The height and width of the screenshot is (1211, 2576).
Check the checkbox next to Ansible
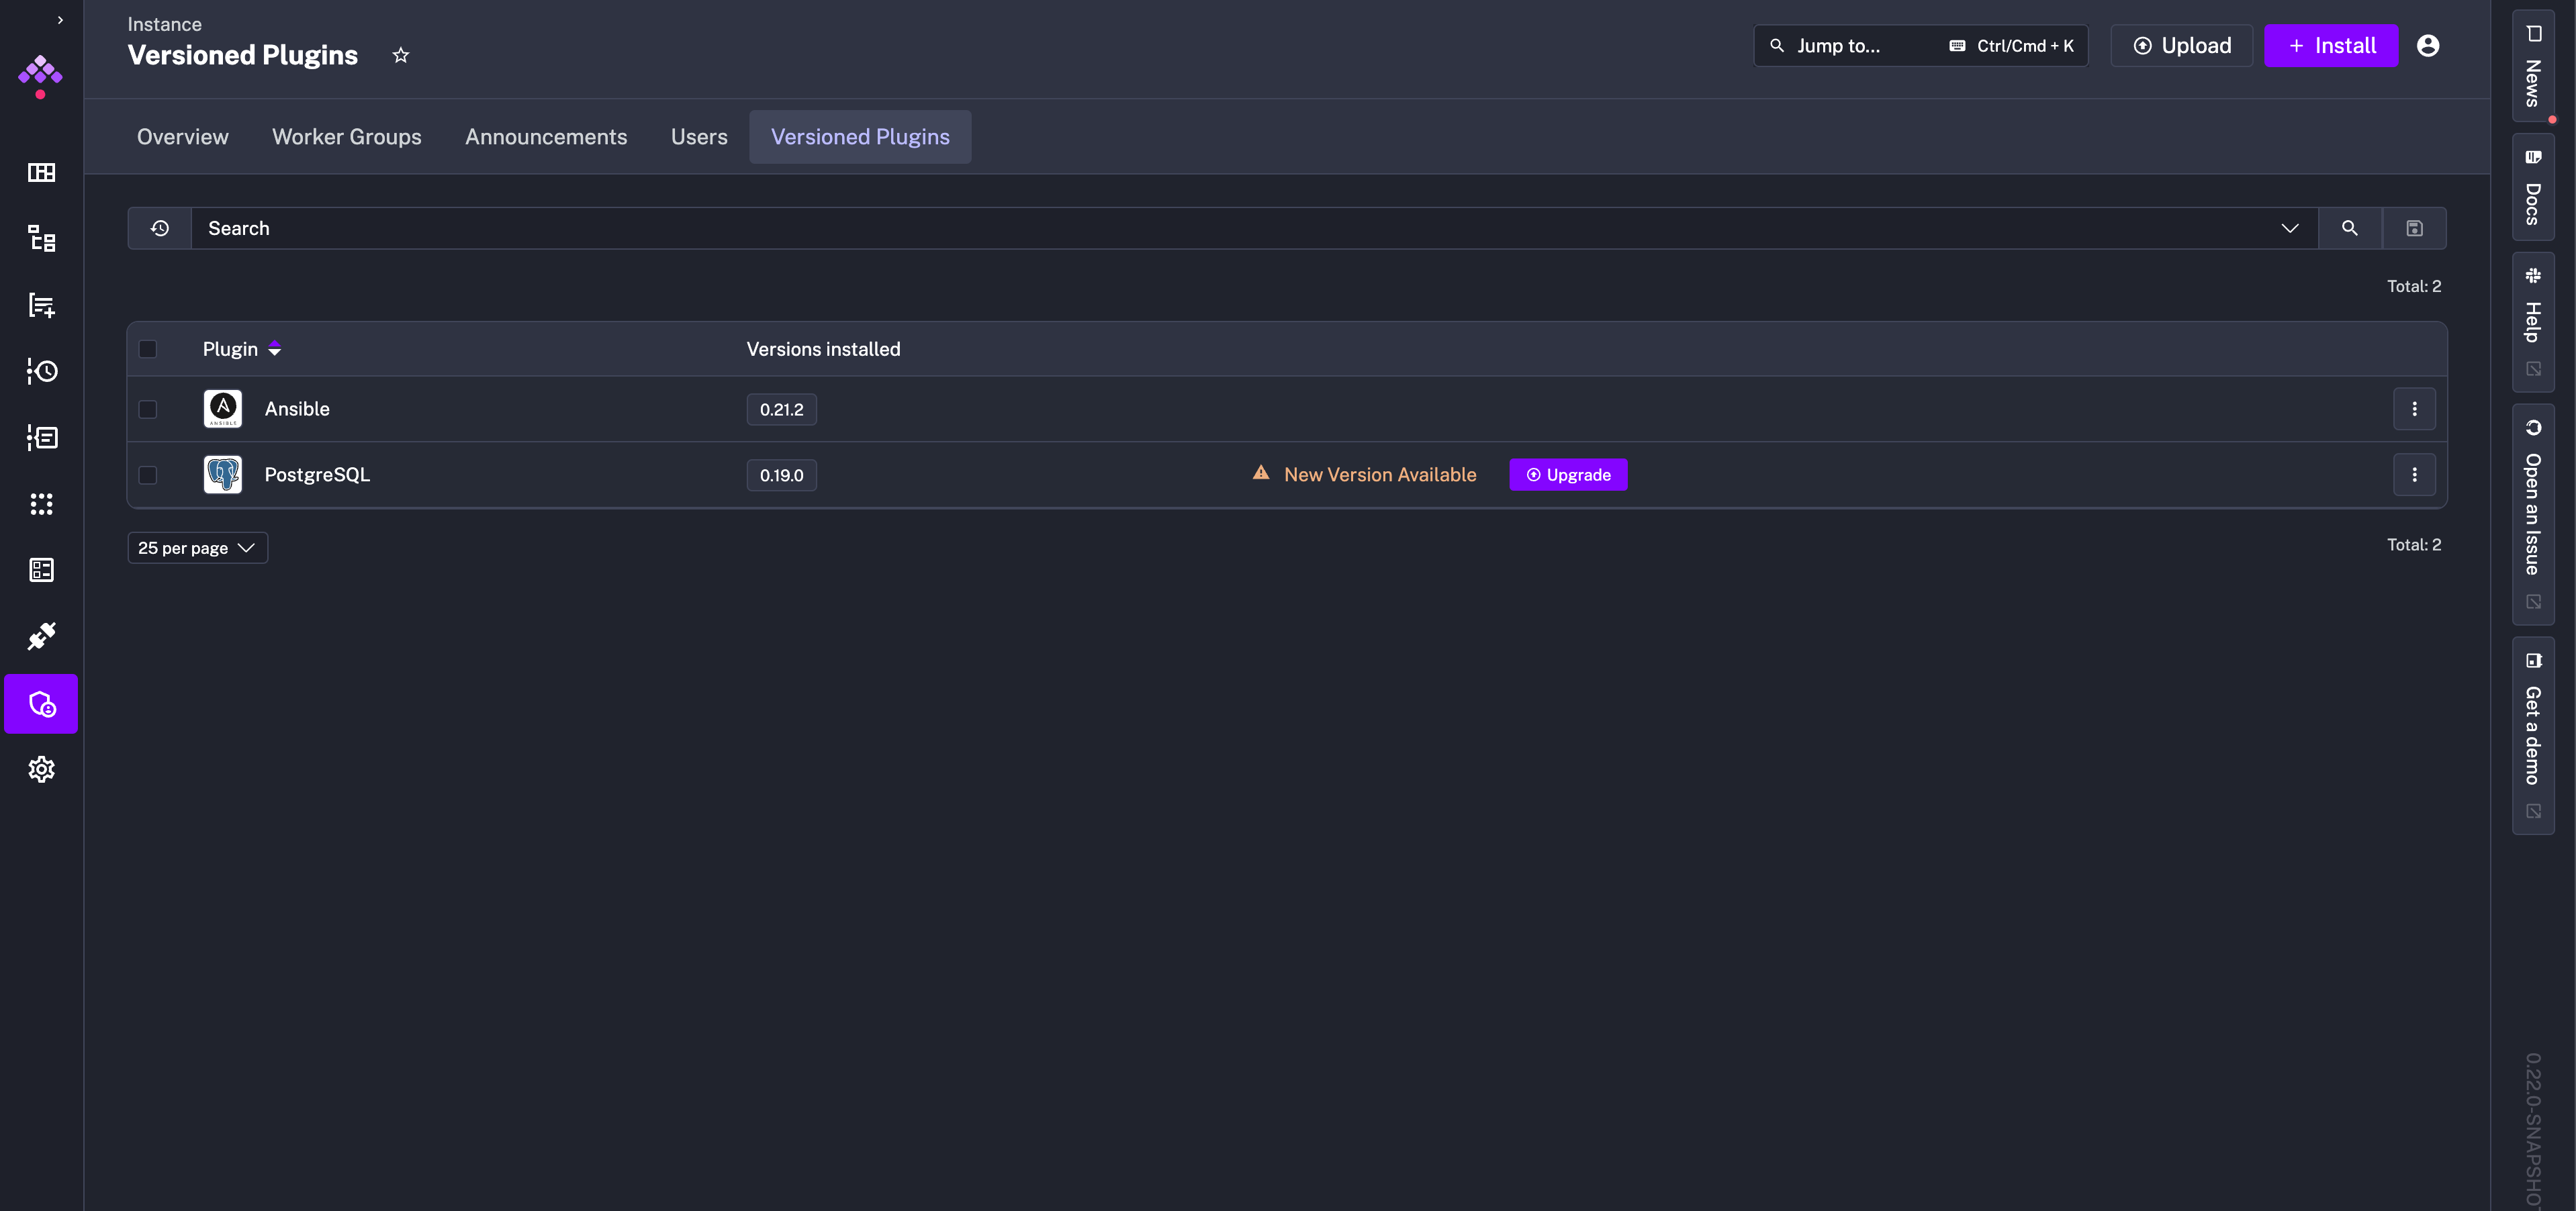[x=148, y=409]
